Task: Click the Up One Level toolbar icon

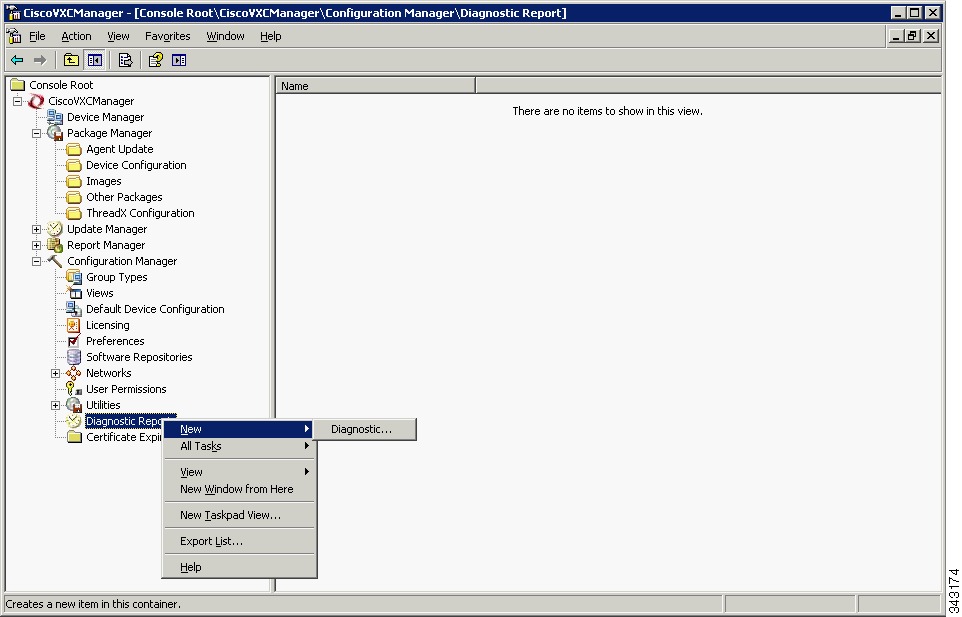Action: pos(71,60)
